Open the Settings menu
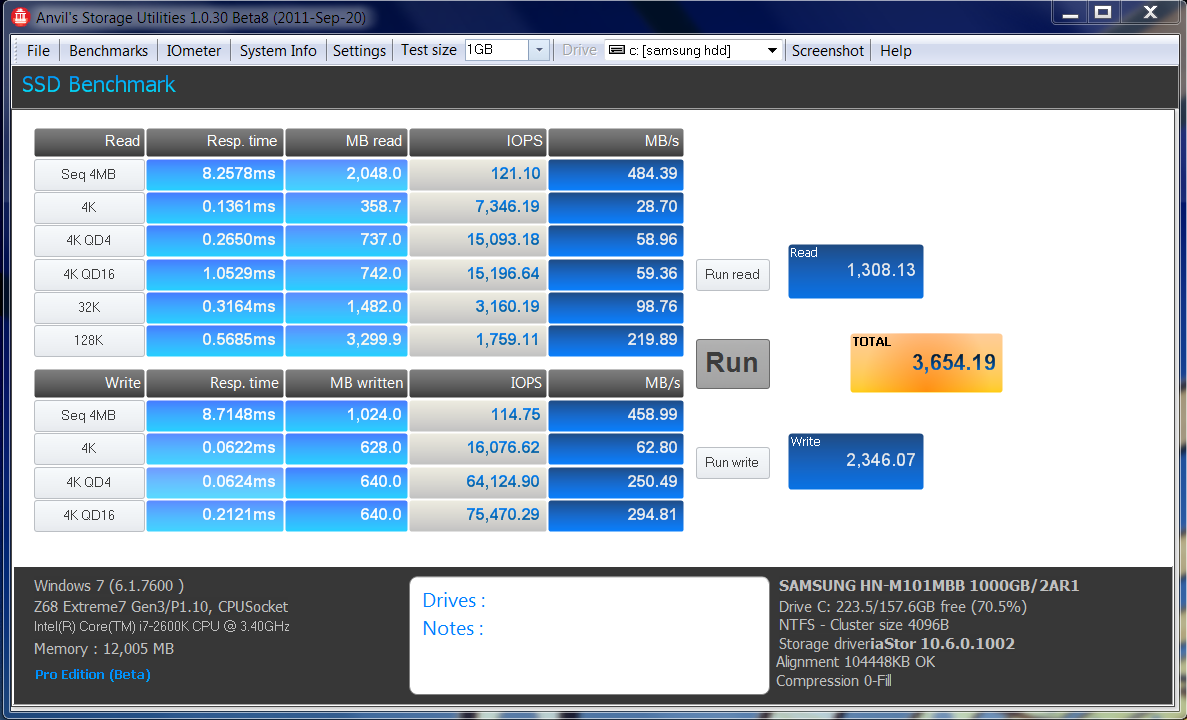 pyautogui.click(x=359, y=51)
